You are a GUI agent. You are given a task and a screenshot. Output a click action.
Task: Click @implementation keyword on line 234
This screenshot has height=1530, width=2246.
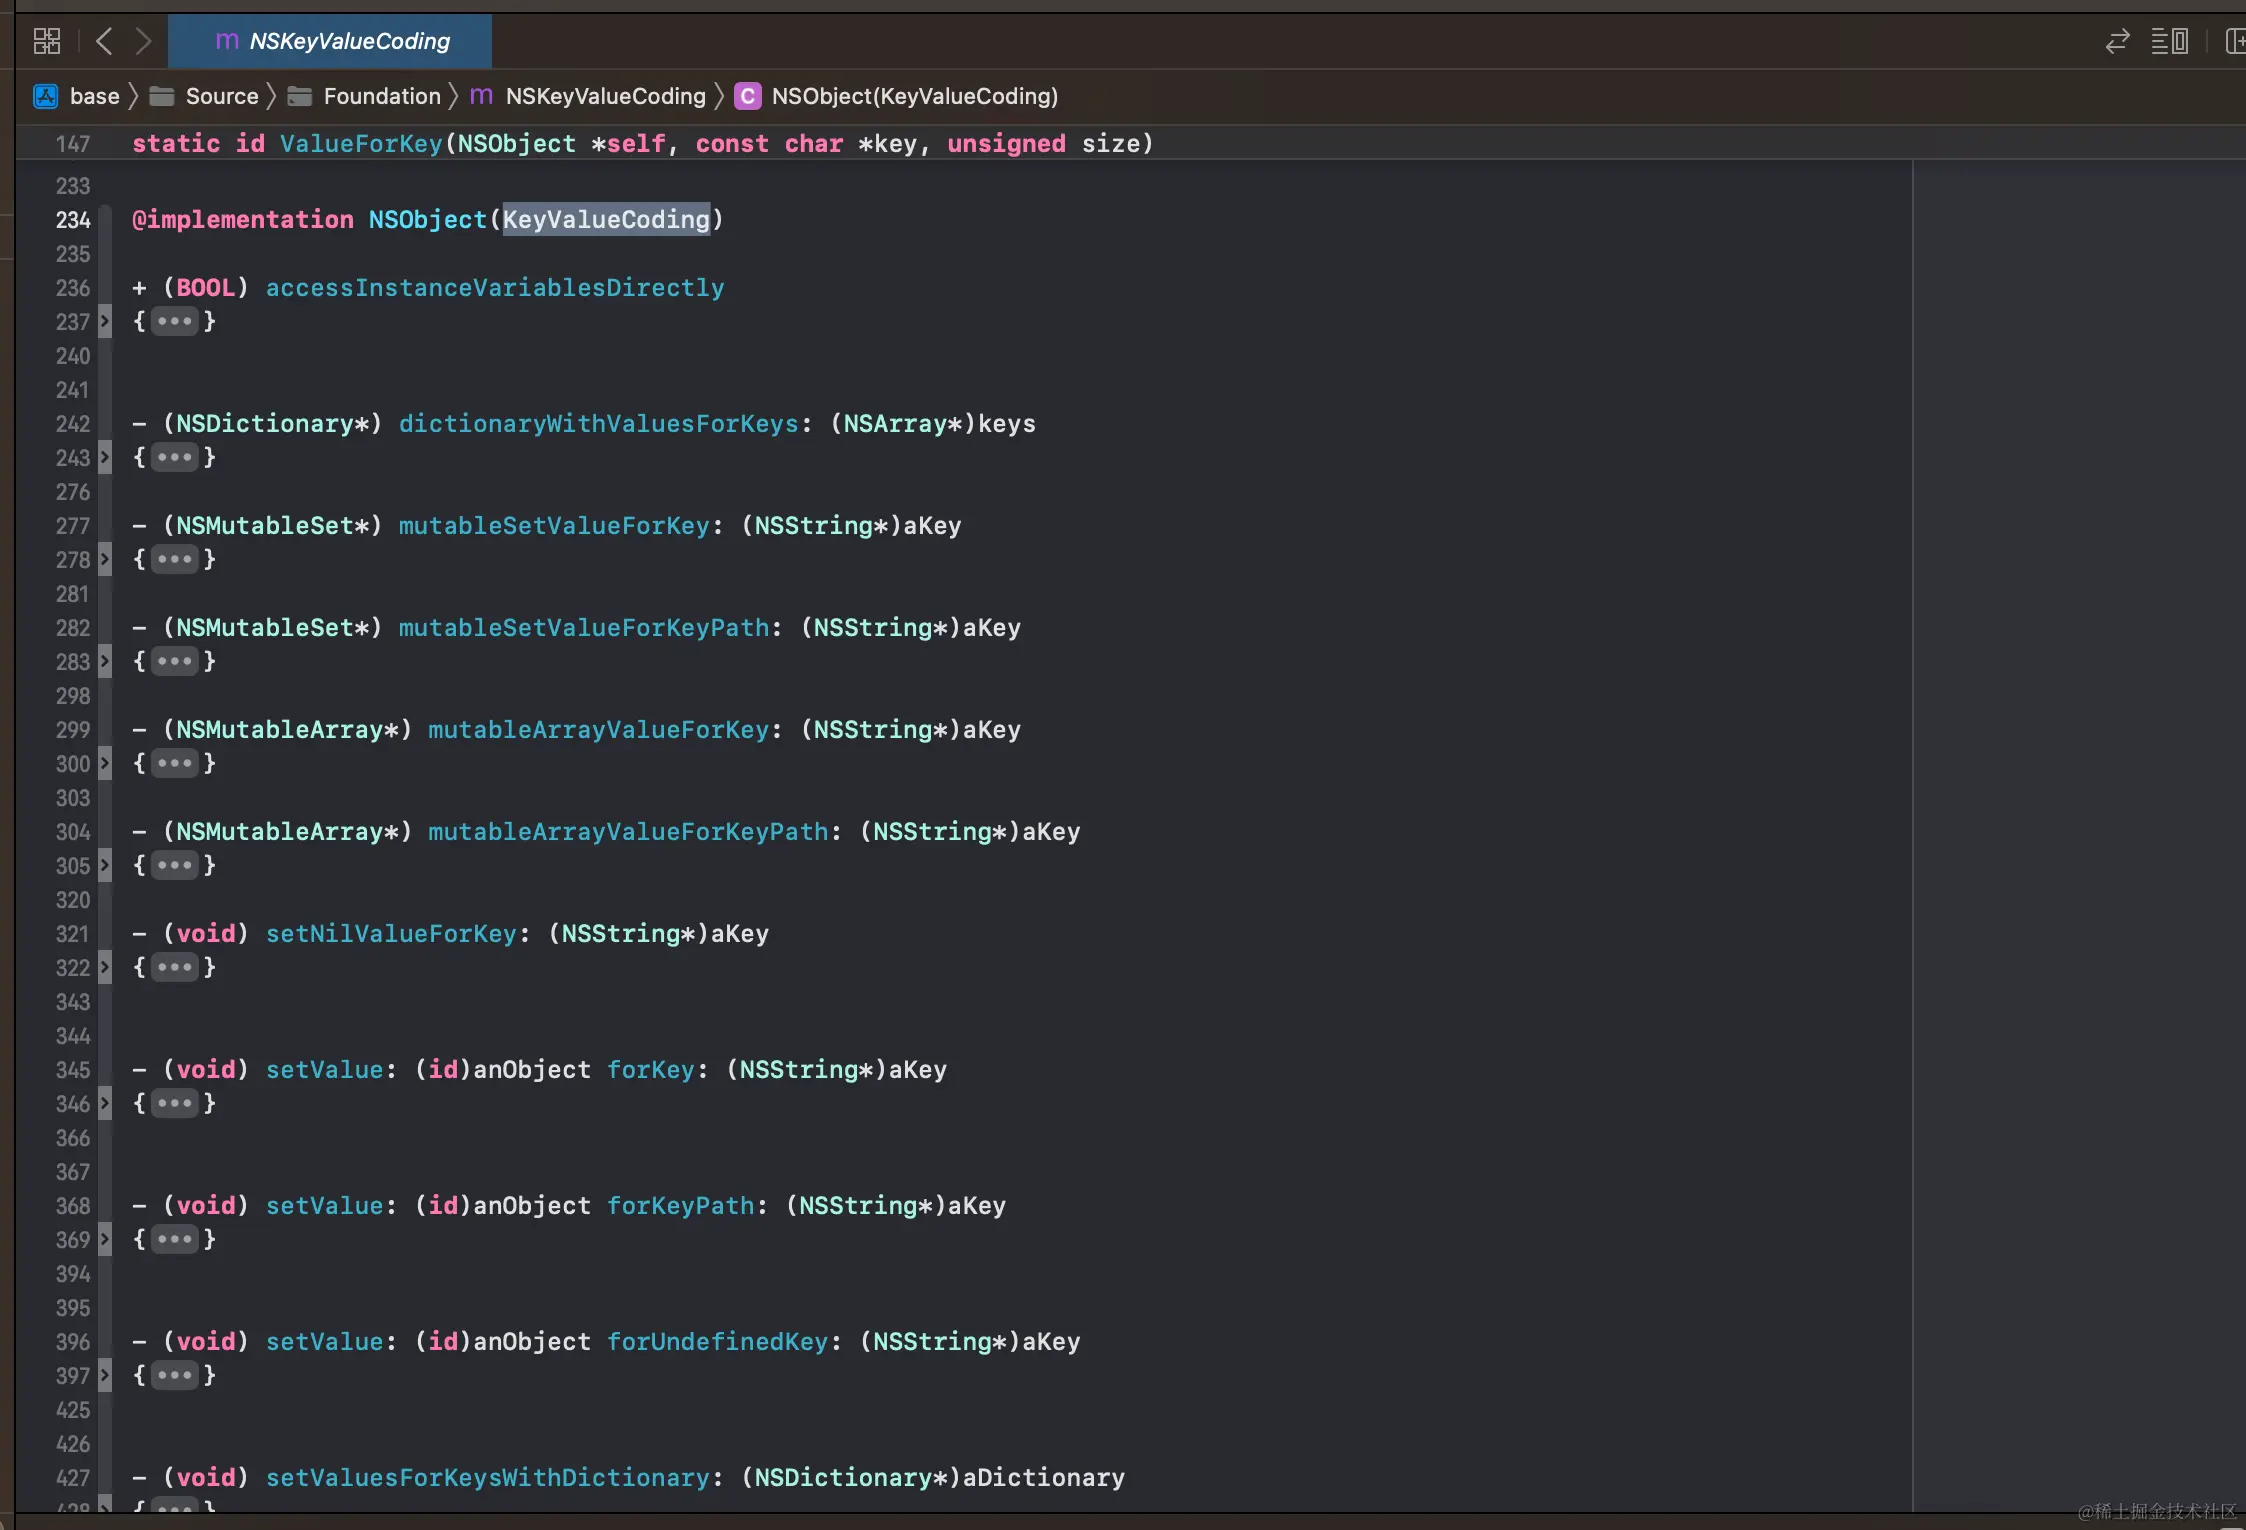[x=243, y=220]
